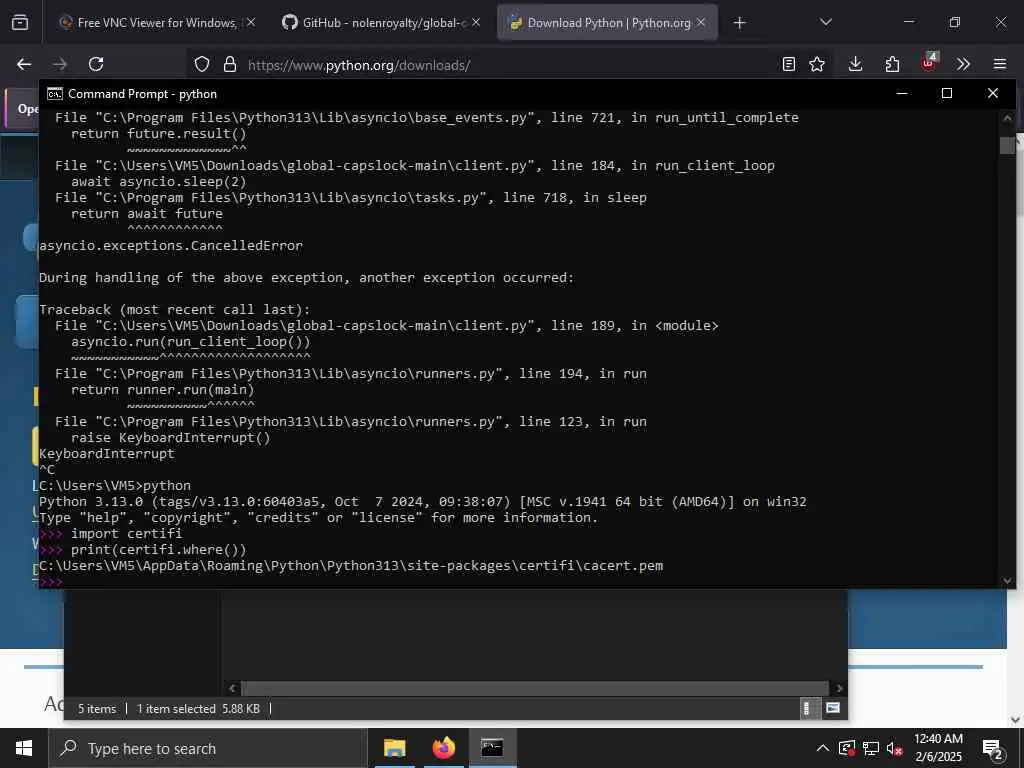Go forward in Firefox
This screenshot has width=1024, height=768.
coord(60,64)
